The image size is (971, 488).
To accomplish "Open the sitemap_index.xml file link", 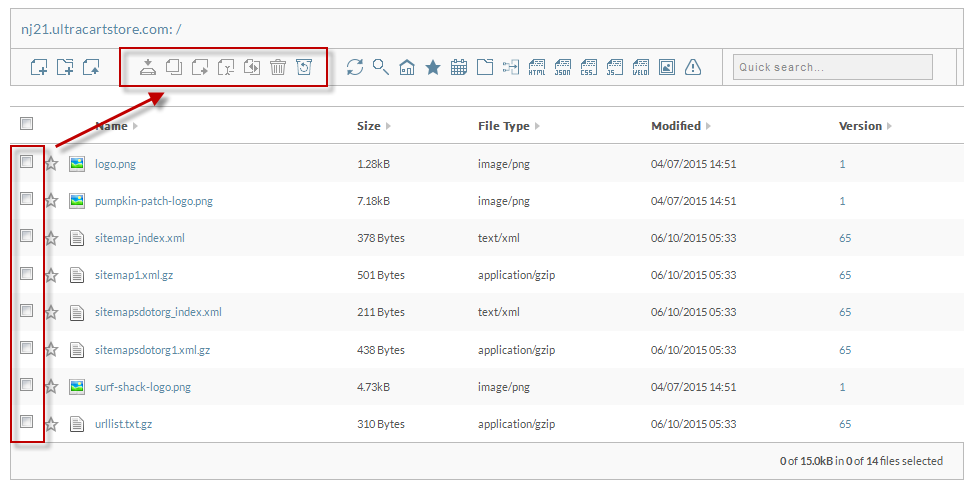I will 139,238.
